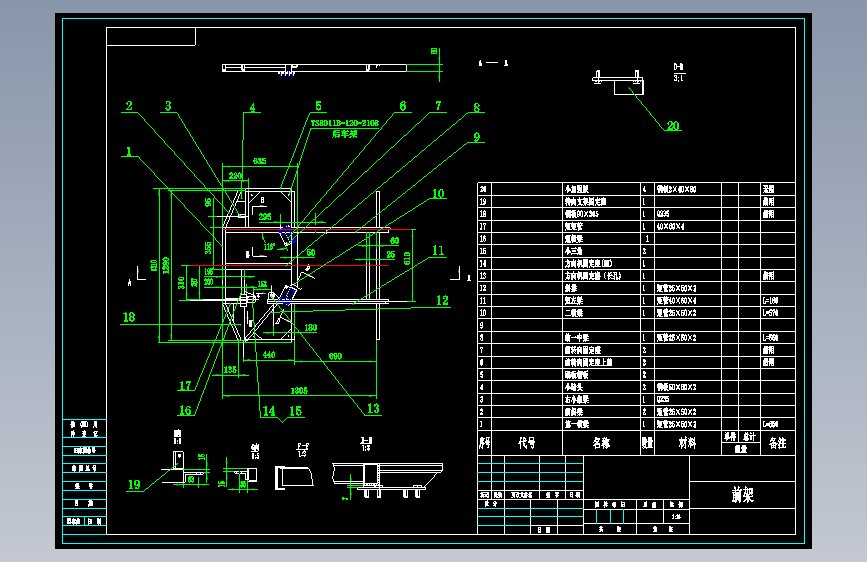Select green callout label 20

point(673,126)
